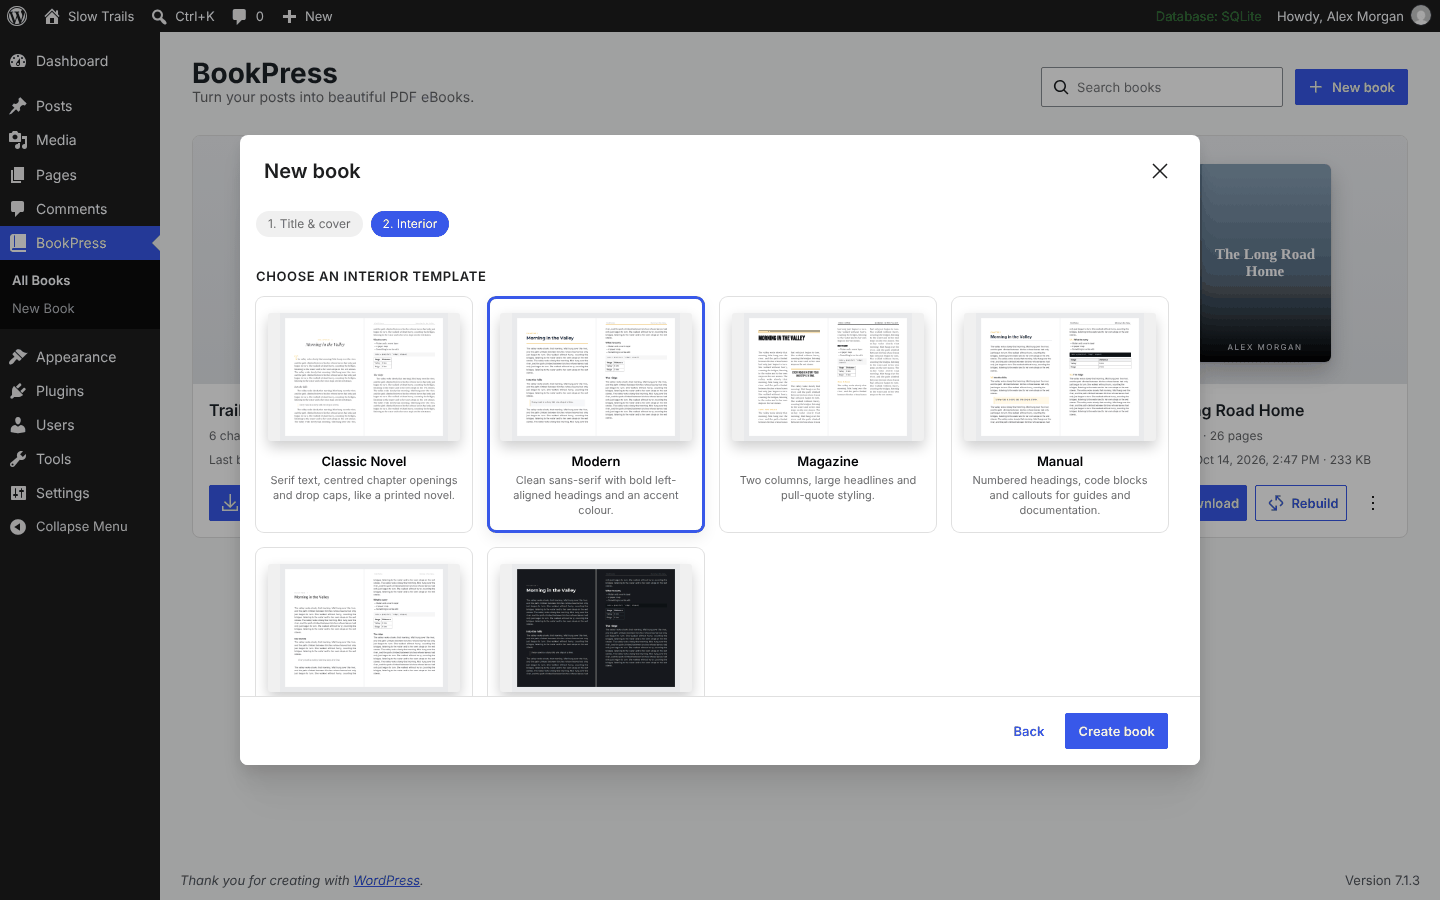Screen dimensions: 1440x900
Task: Click the Appearance paintbrush icon
Action: click(x=18, y=357)
